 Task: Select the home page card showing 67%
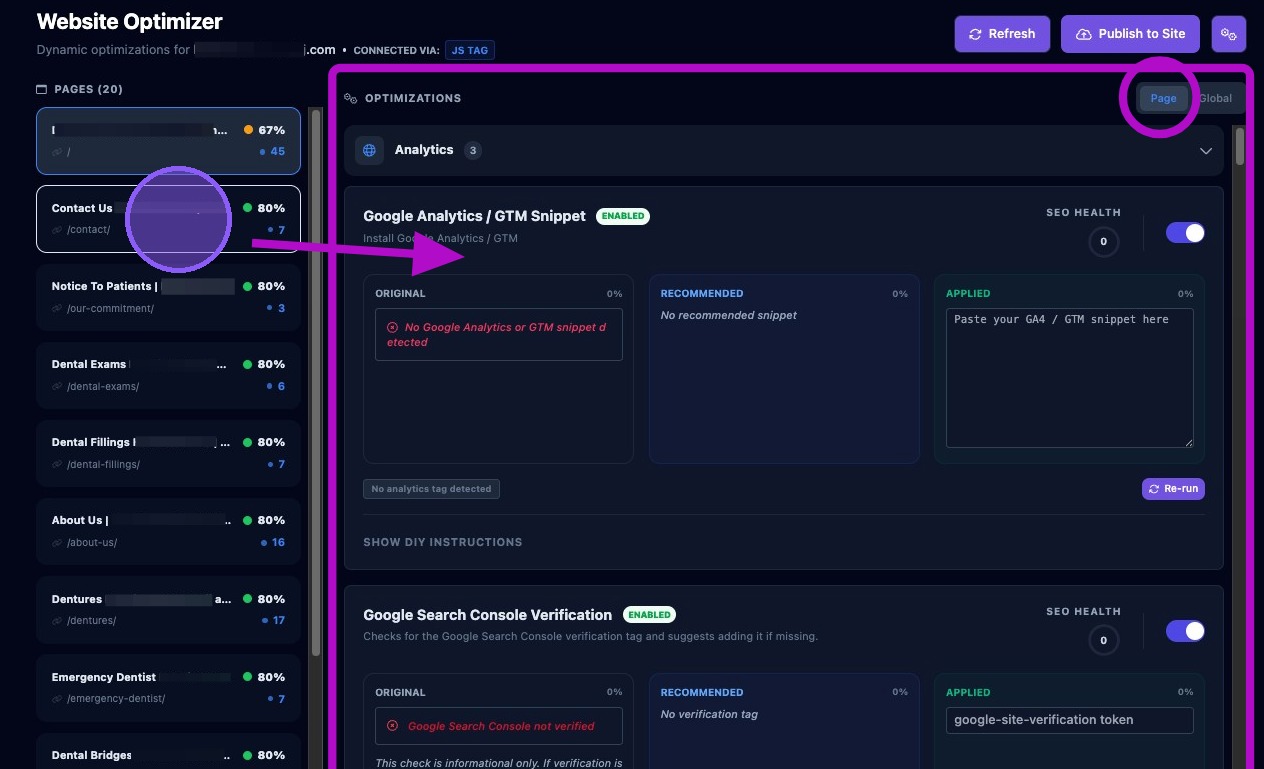[x=168, y=140]
